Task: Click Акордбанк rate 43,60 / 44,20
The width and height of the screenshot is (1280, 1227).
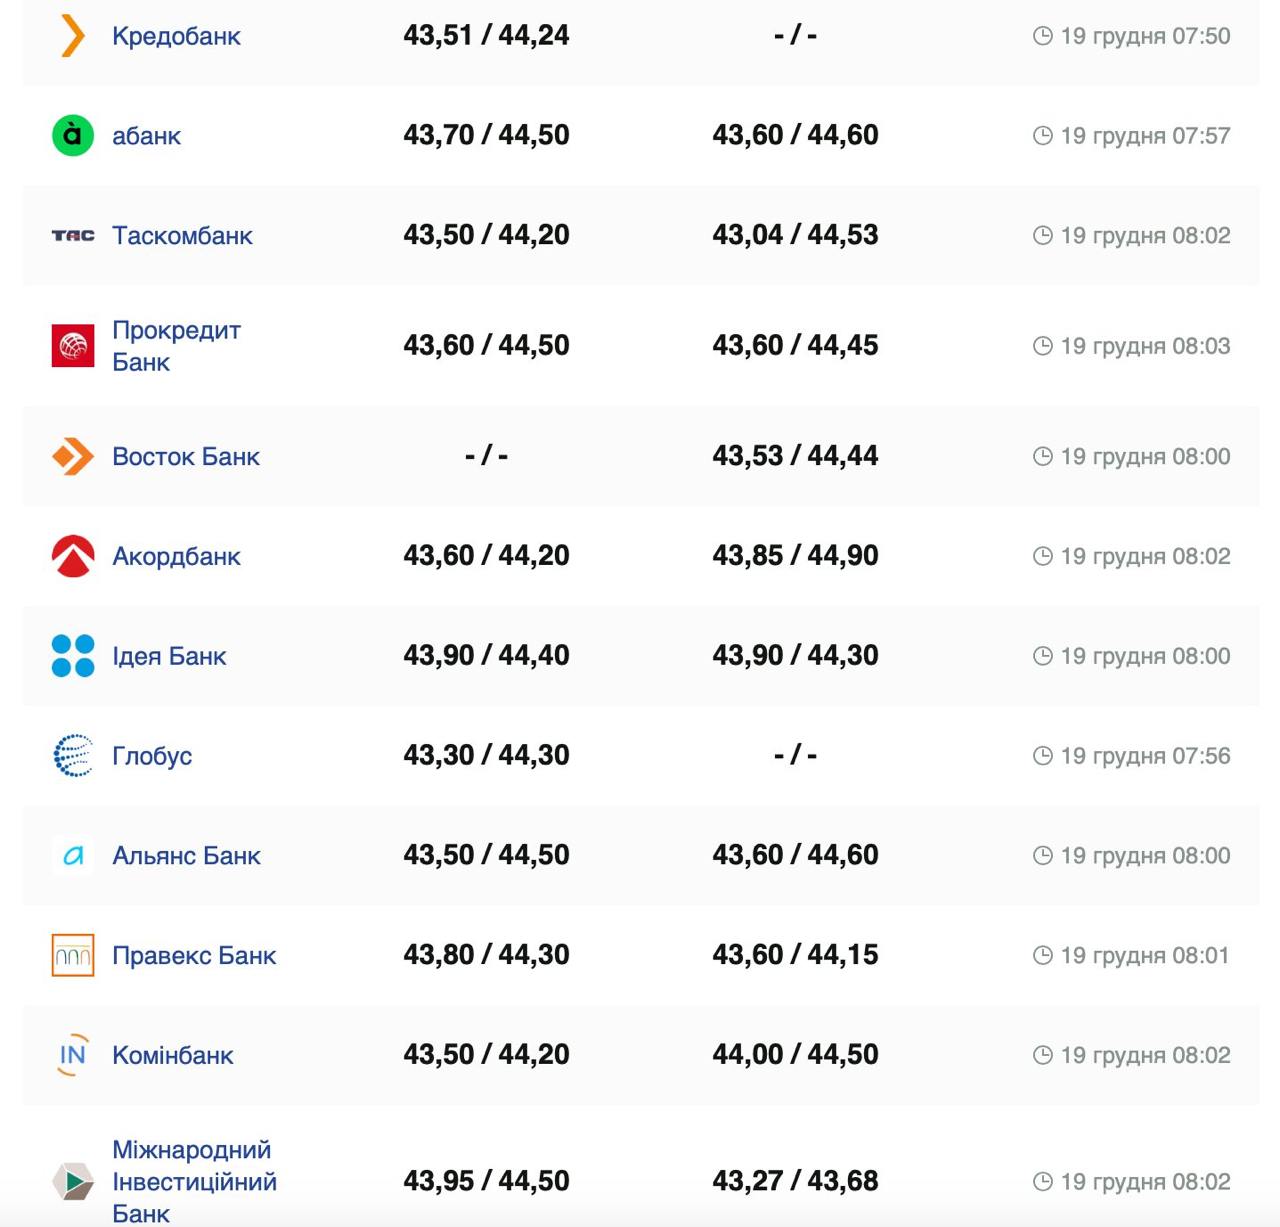Action: click(x=486, y=556)
